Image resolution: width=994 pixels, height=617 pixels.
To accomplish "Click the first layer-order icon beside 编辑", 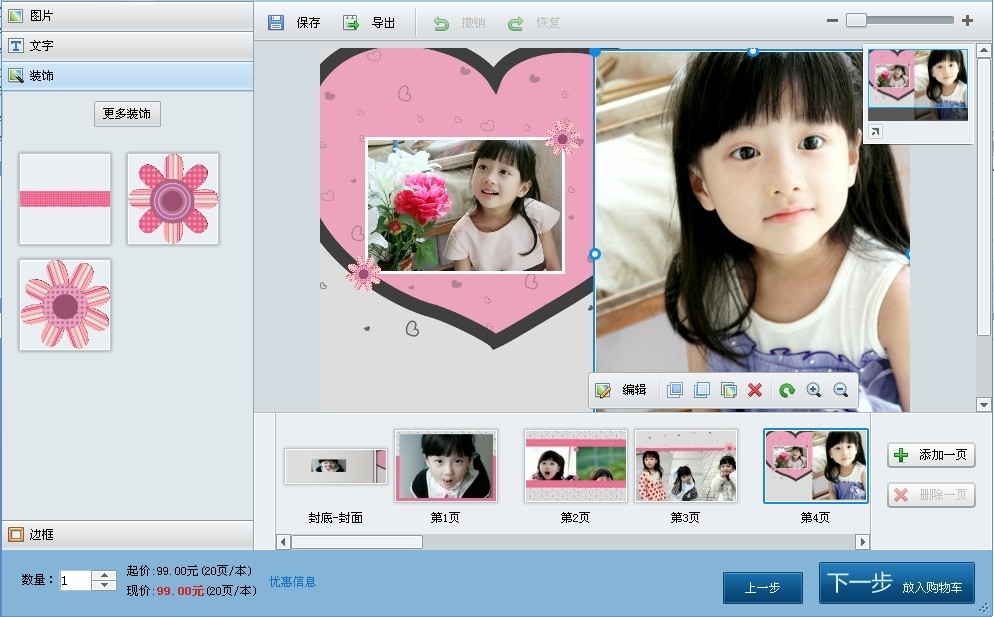I will 675,390.
